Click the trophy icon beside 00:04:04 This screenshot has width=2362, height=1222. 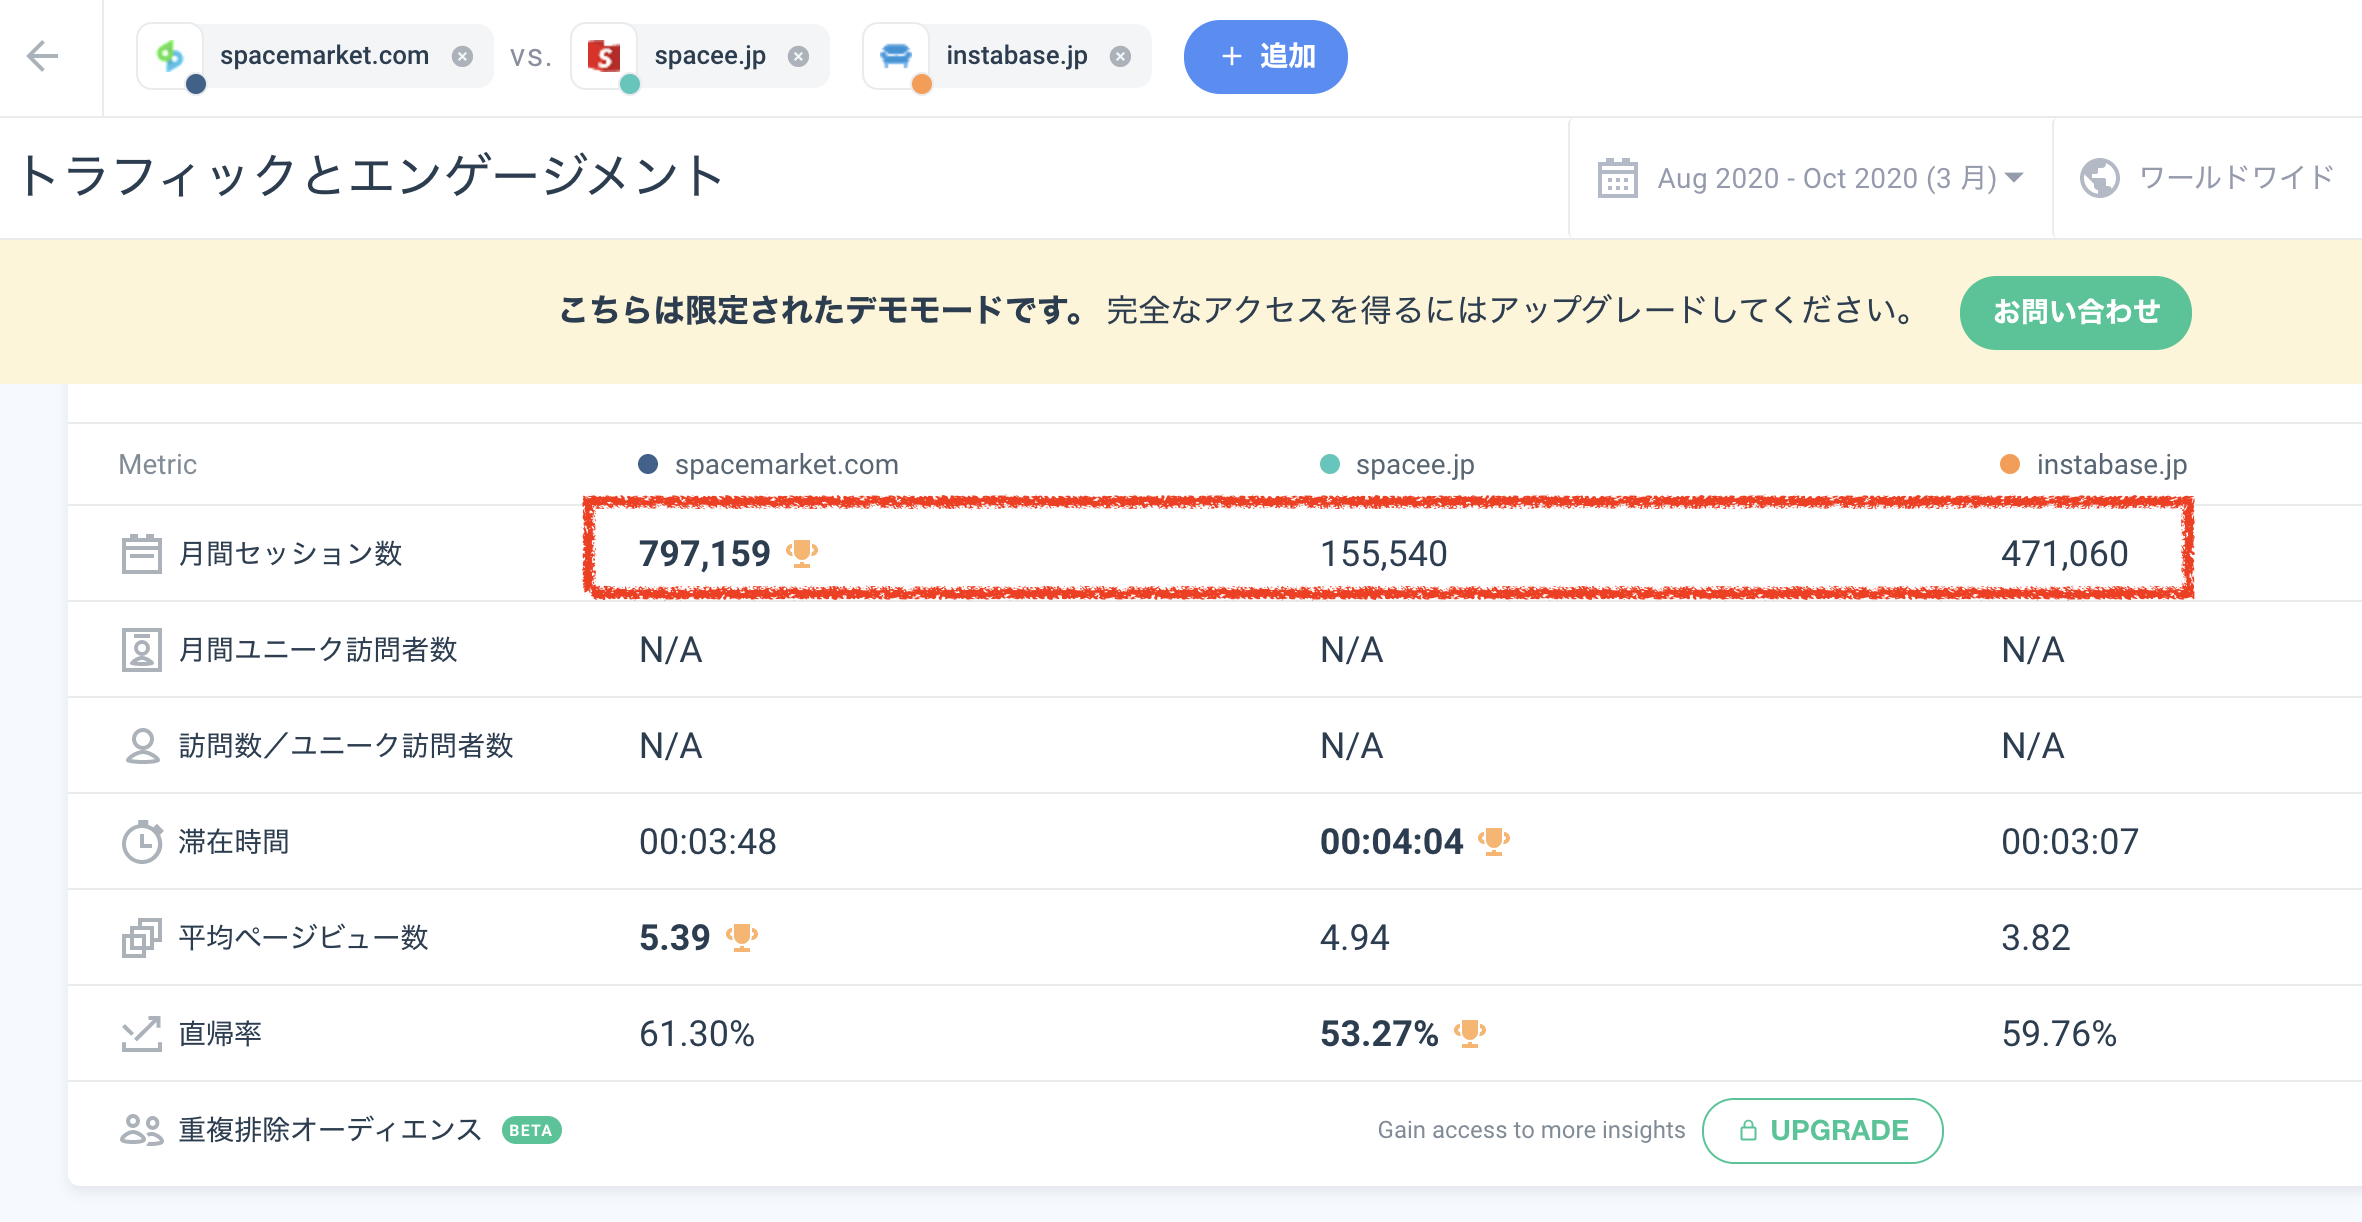1494,841
